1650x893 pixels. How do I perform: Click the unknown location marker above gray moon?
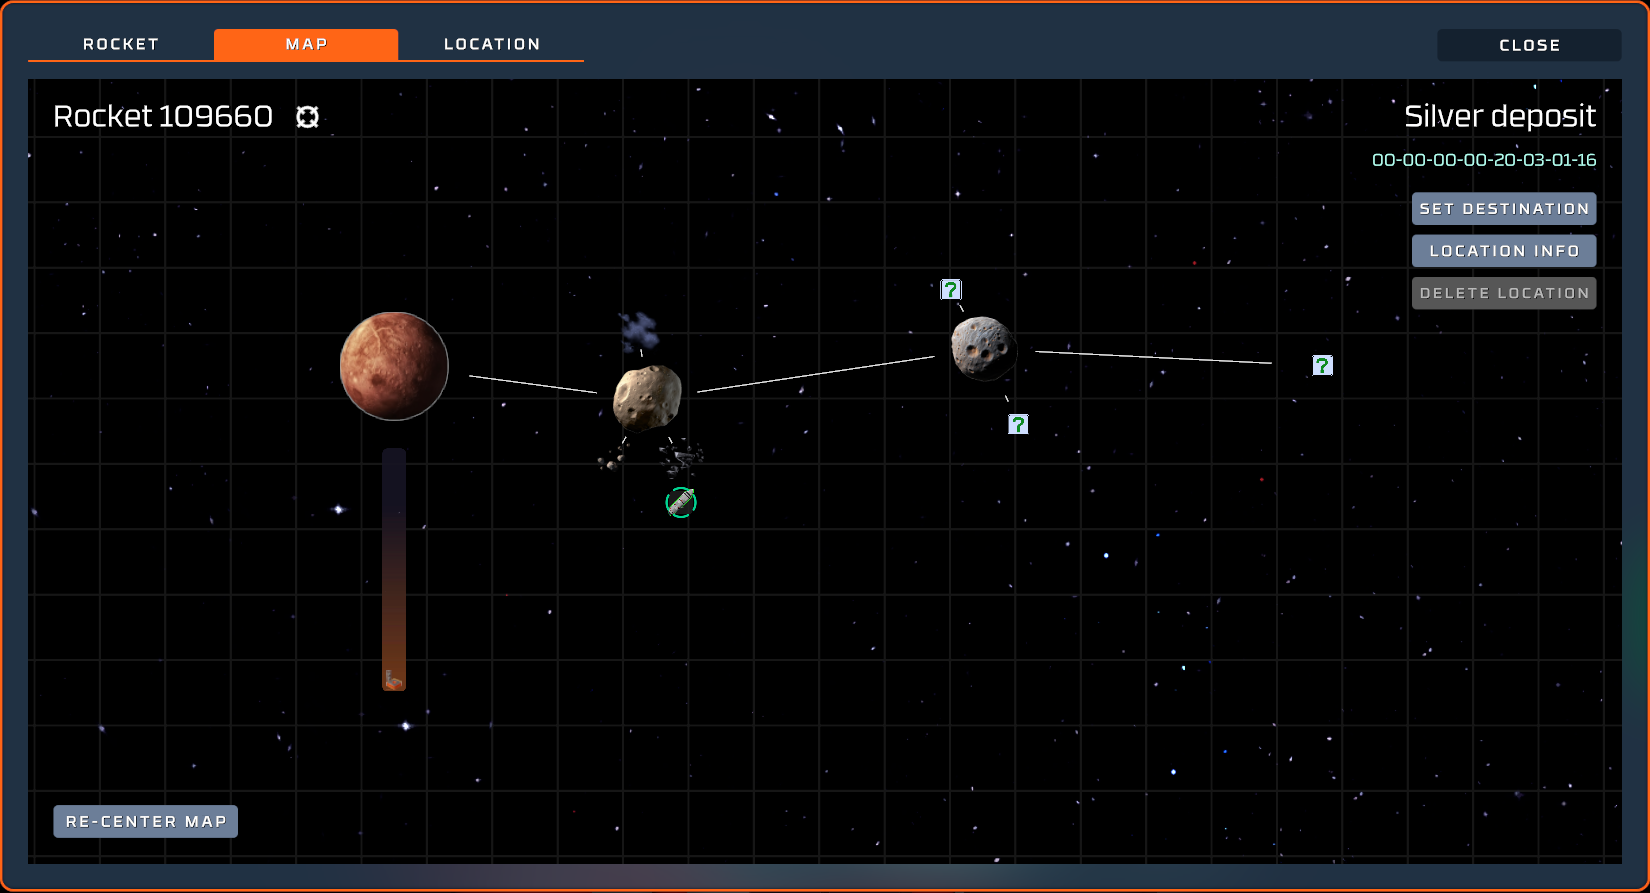(951, 290)
